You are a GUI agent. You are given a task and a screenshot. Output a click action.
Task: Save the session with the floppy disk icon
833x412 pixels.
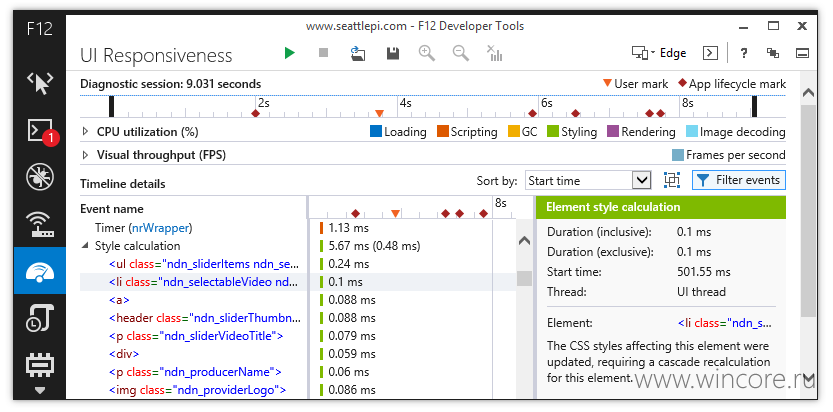pyautogui.click(x=393, y=53)
